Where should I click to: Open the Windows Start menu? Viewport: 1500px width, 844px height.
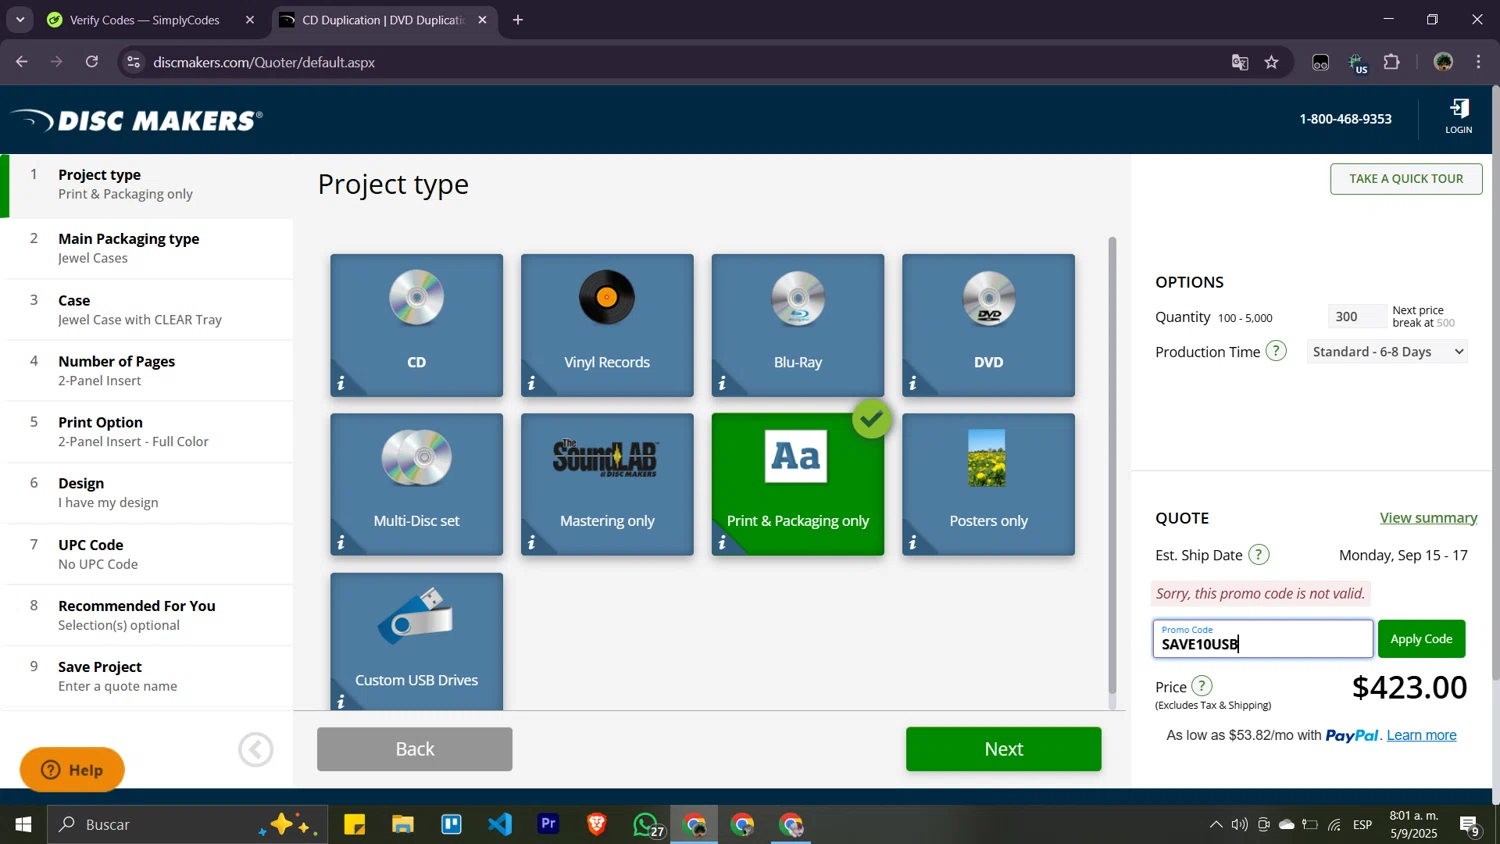pyautogui.click(x=23, y=825)
